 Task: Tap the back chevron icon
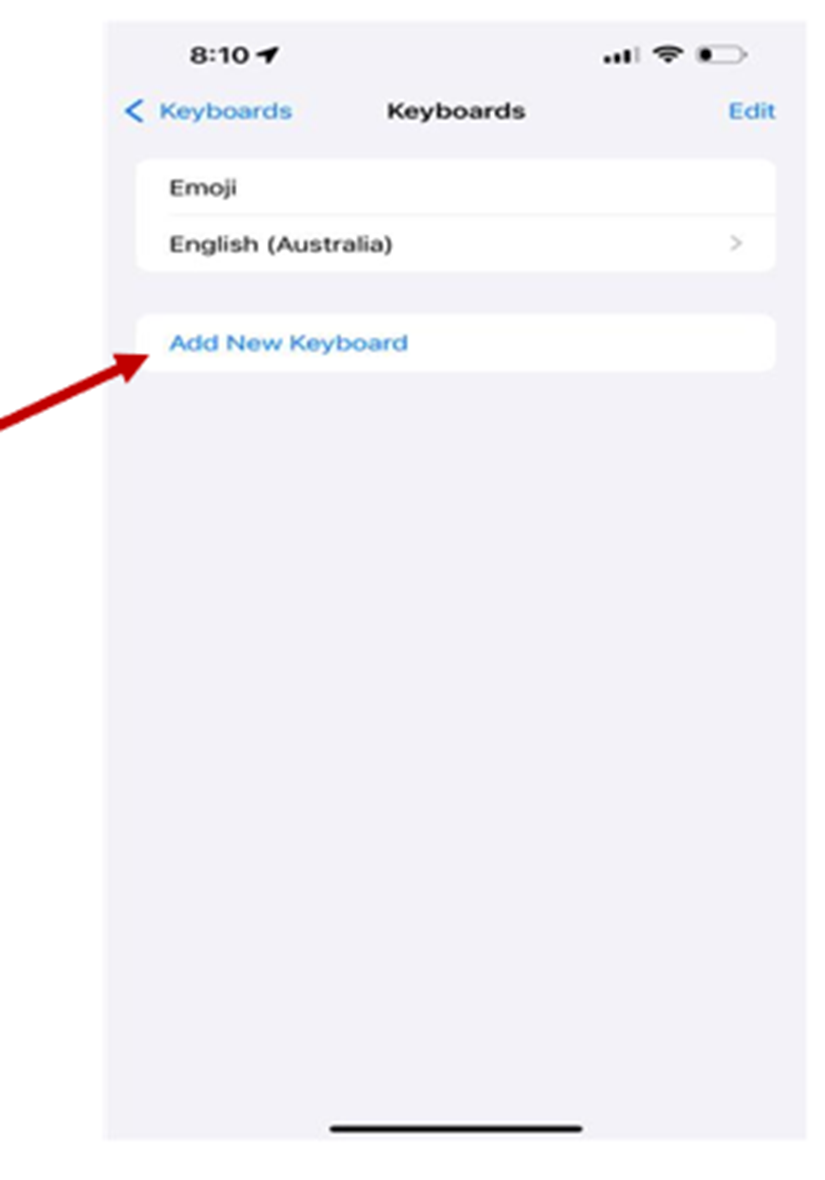(x=134, y=111)
